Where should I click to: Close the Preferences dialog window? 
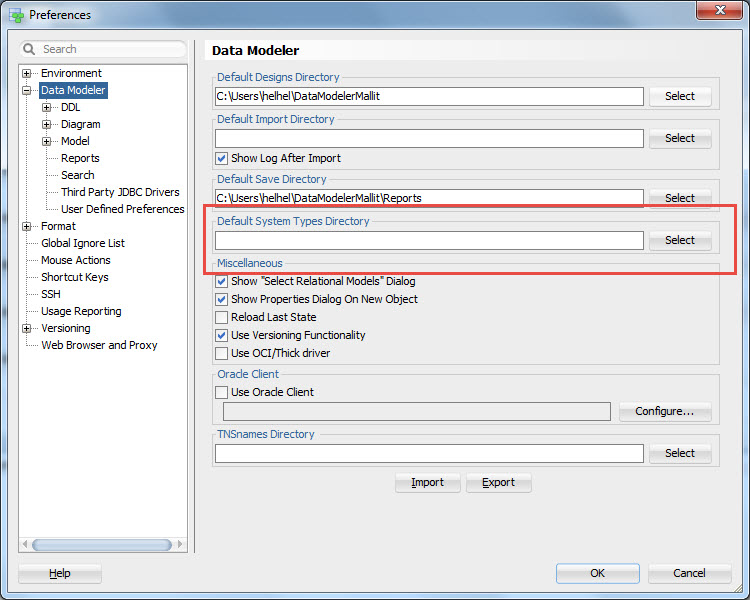(x=714, y=12)
